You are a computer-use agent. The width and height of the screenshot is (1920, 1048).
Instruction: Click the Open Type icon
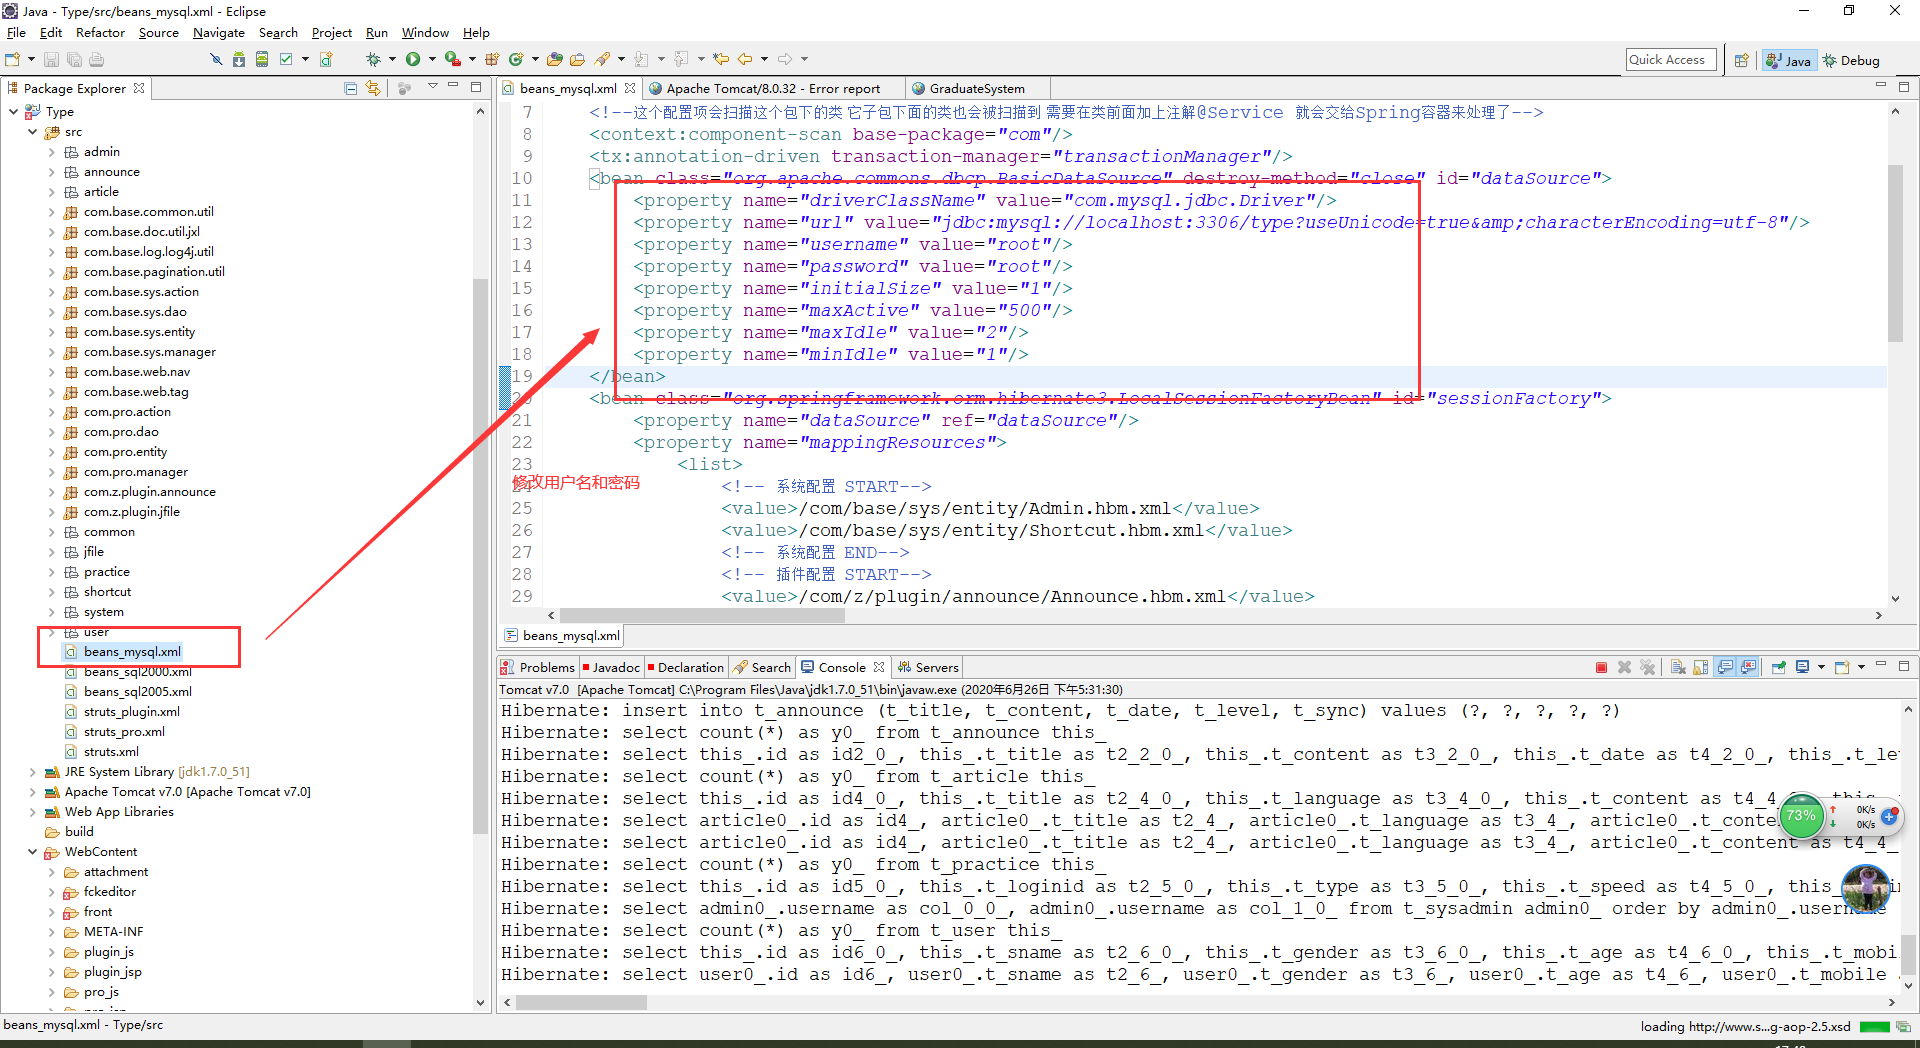tap(554, 60)
